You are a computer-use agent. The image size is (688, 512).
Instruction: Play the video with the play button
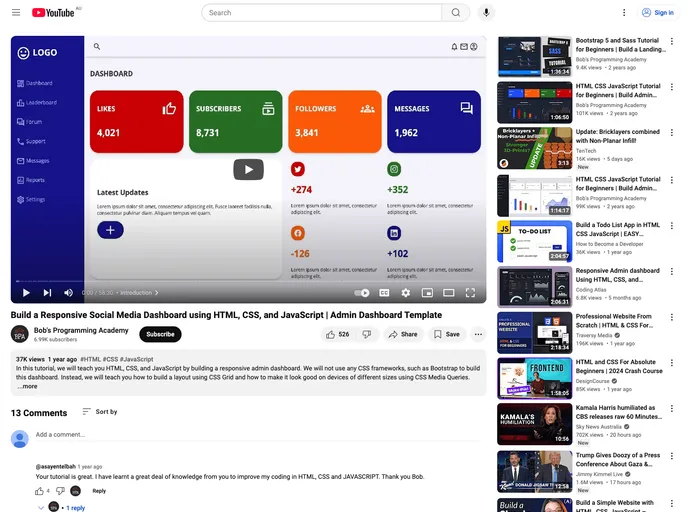tap(26, 293)
